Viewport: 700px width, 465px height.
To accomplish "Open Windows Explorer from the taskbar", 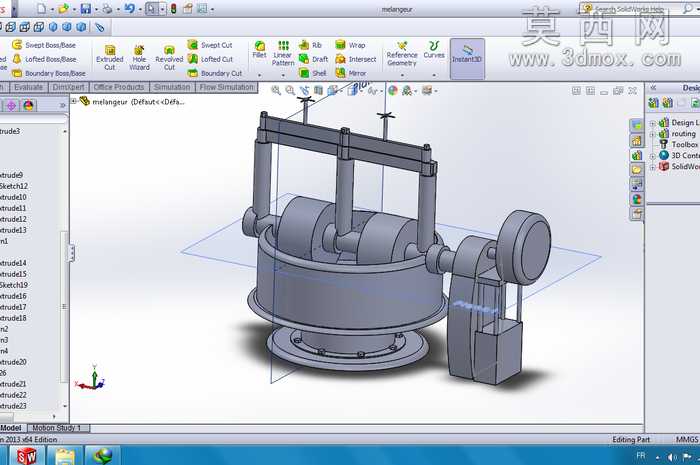I will (x=65, y=455).
